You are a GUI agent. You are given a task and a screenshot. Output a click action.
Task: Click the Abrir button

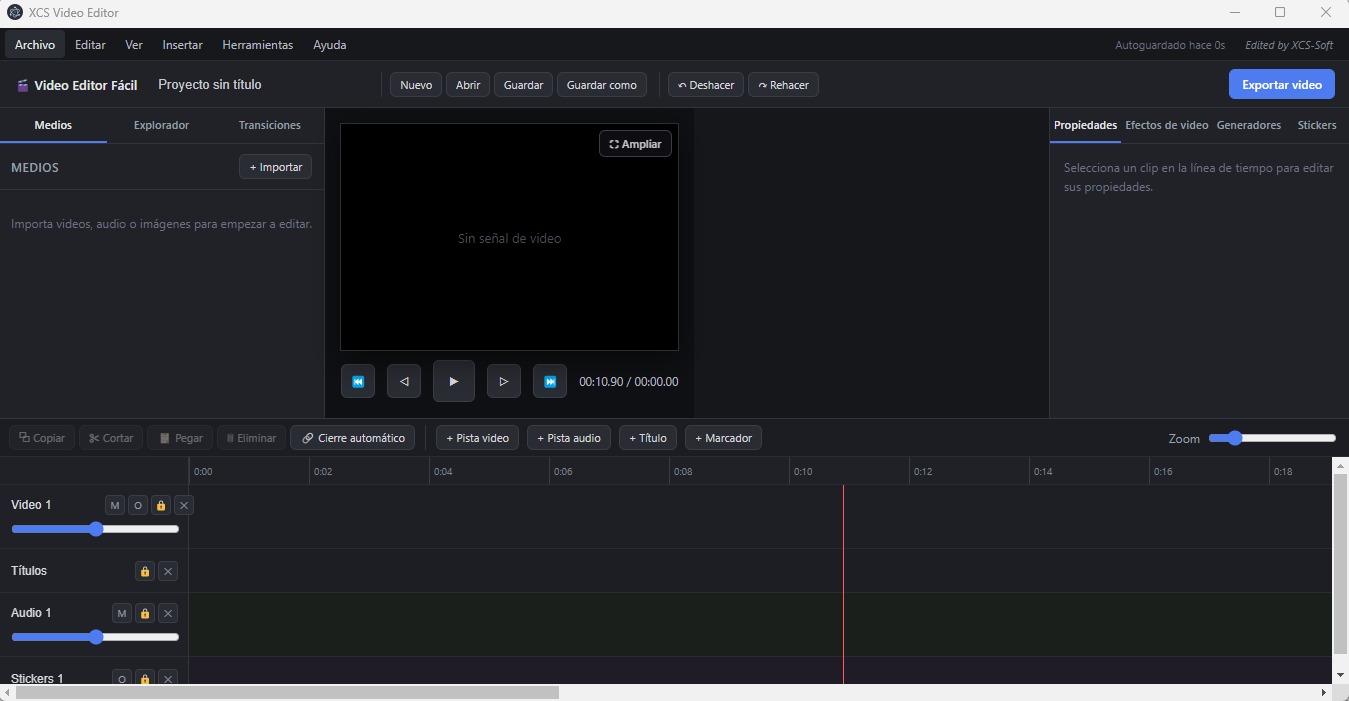click(x=468, y=85)
